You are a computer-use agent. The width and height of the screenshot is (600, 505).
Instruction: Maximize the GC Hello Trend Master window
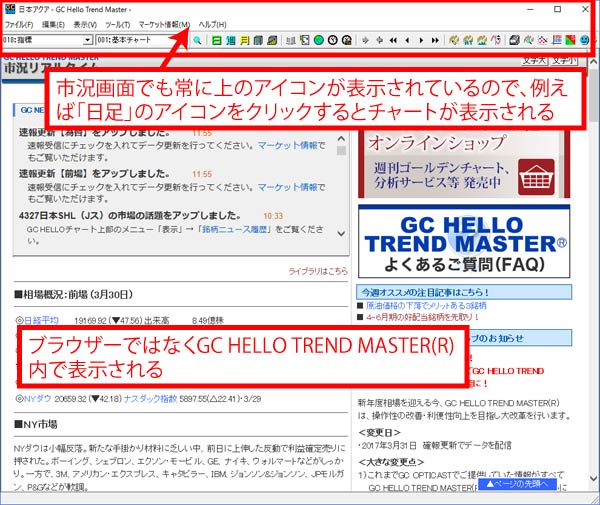[558, 9]
